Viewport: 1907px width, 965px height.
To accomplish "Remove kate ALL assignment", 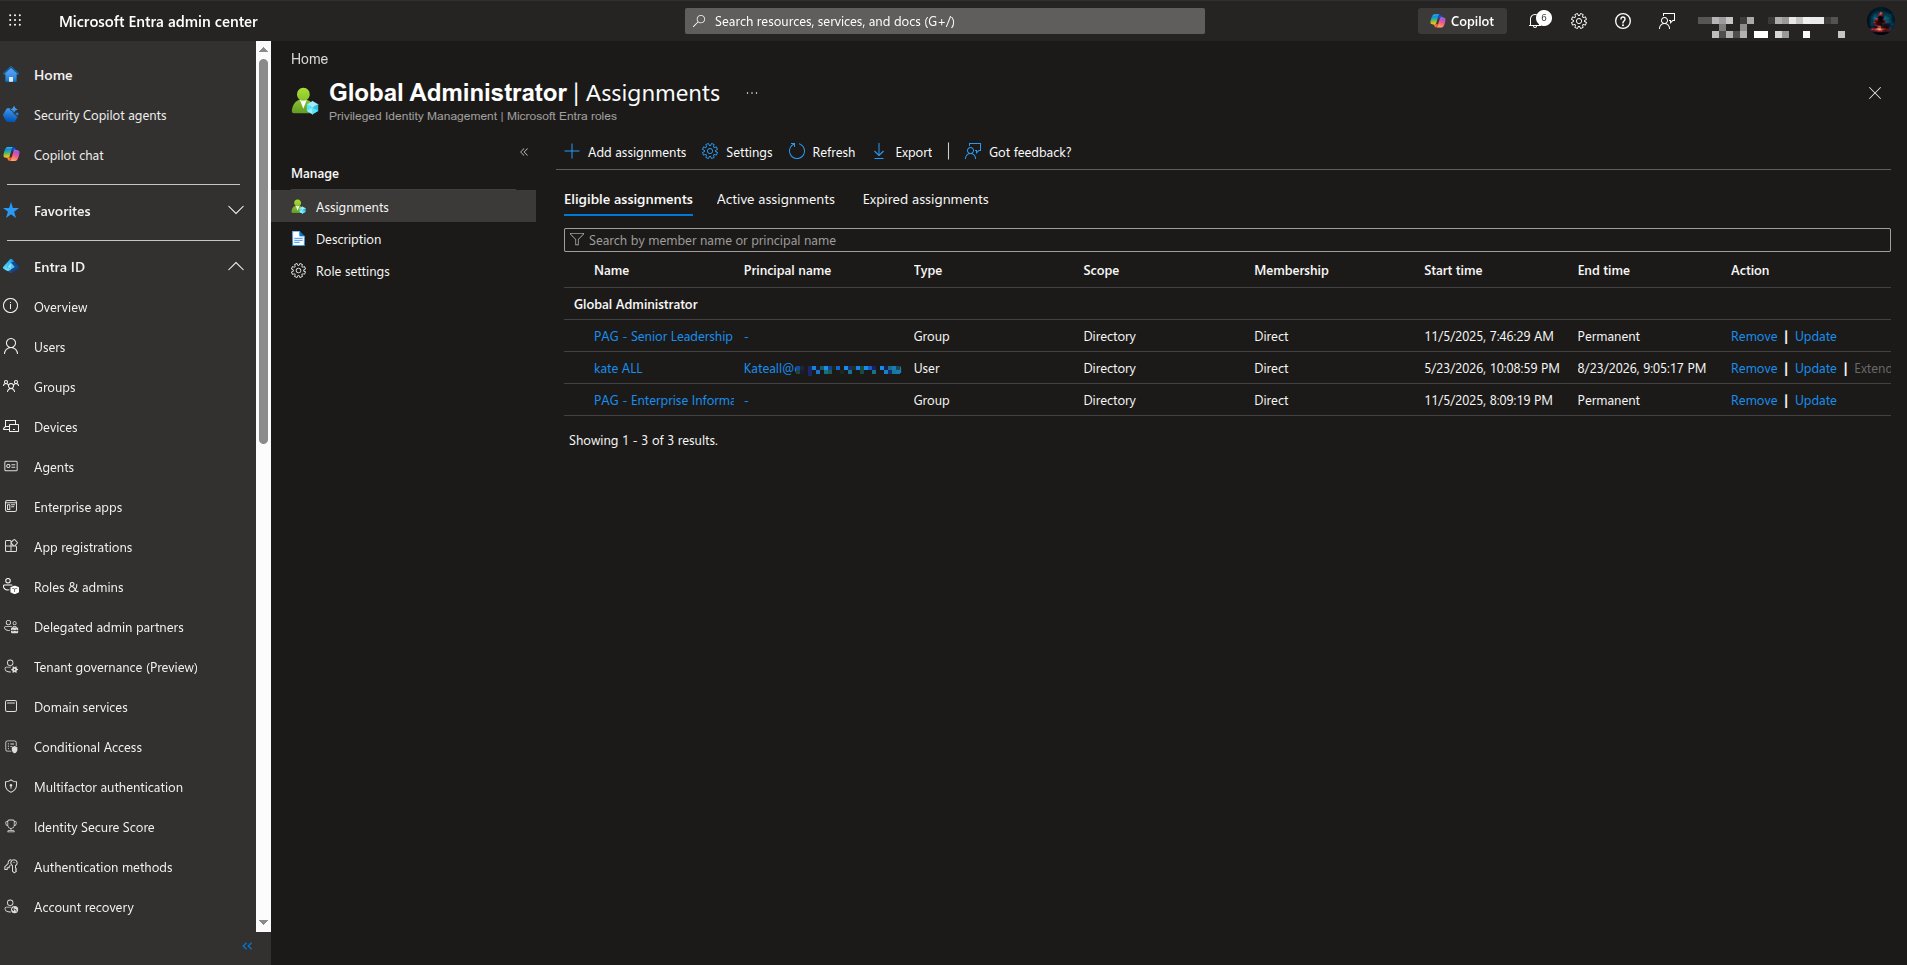I will pyautogui.click(x=1754, y=369).
